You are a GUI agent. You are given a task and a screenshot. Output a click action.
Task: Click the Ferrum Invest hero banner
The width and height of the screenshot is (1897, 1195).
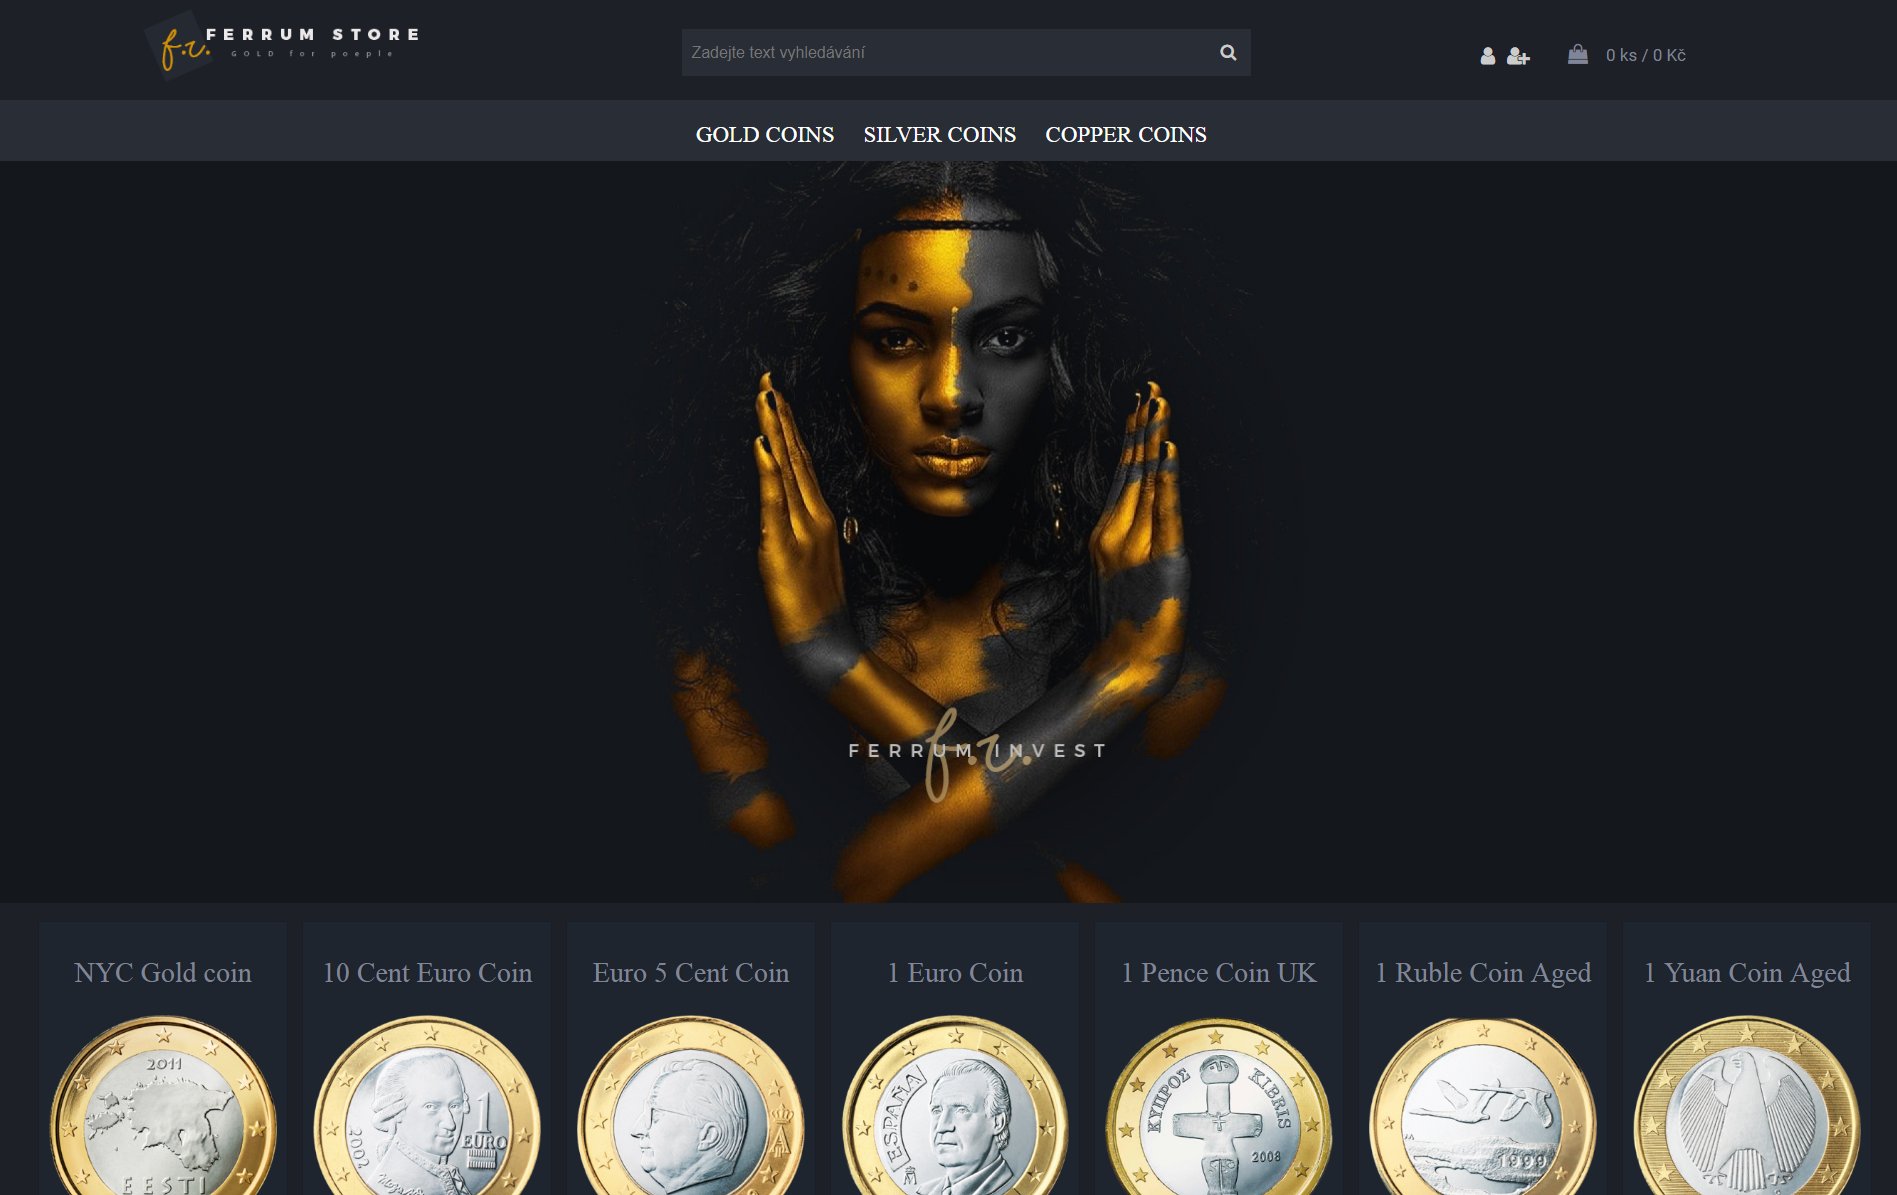948,532
